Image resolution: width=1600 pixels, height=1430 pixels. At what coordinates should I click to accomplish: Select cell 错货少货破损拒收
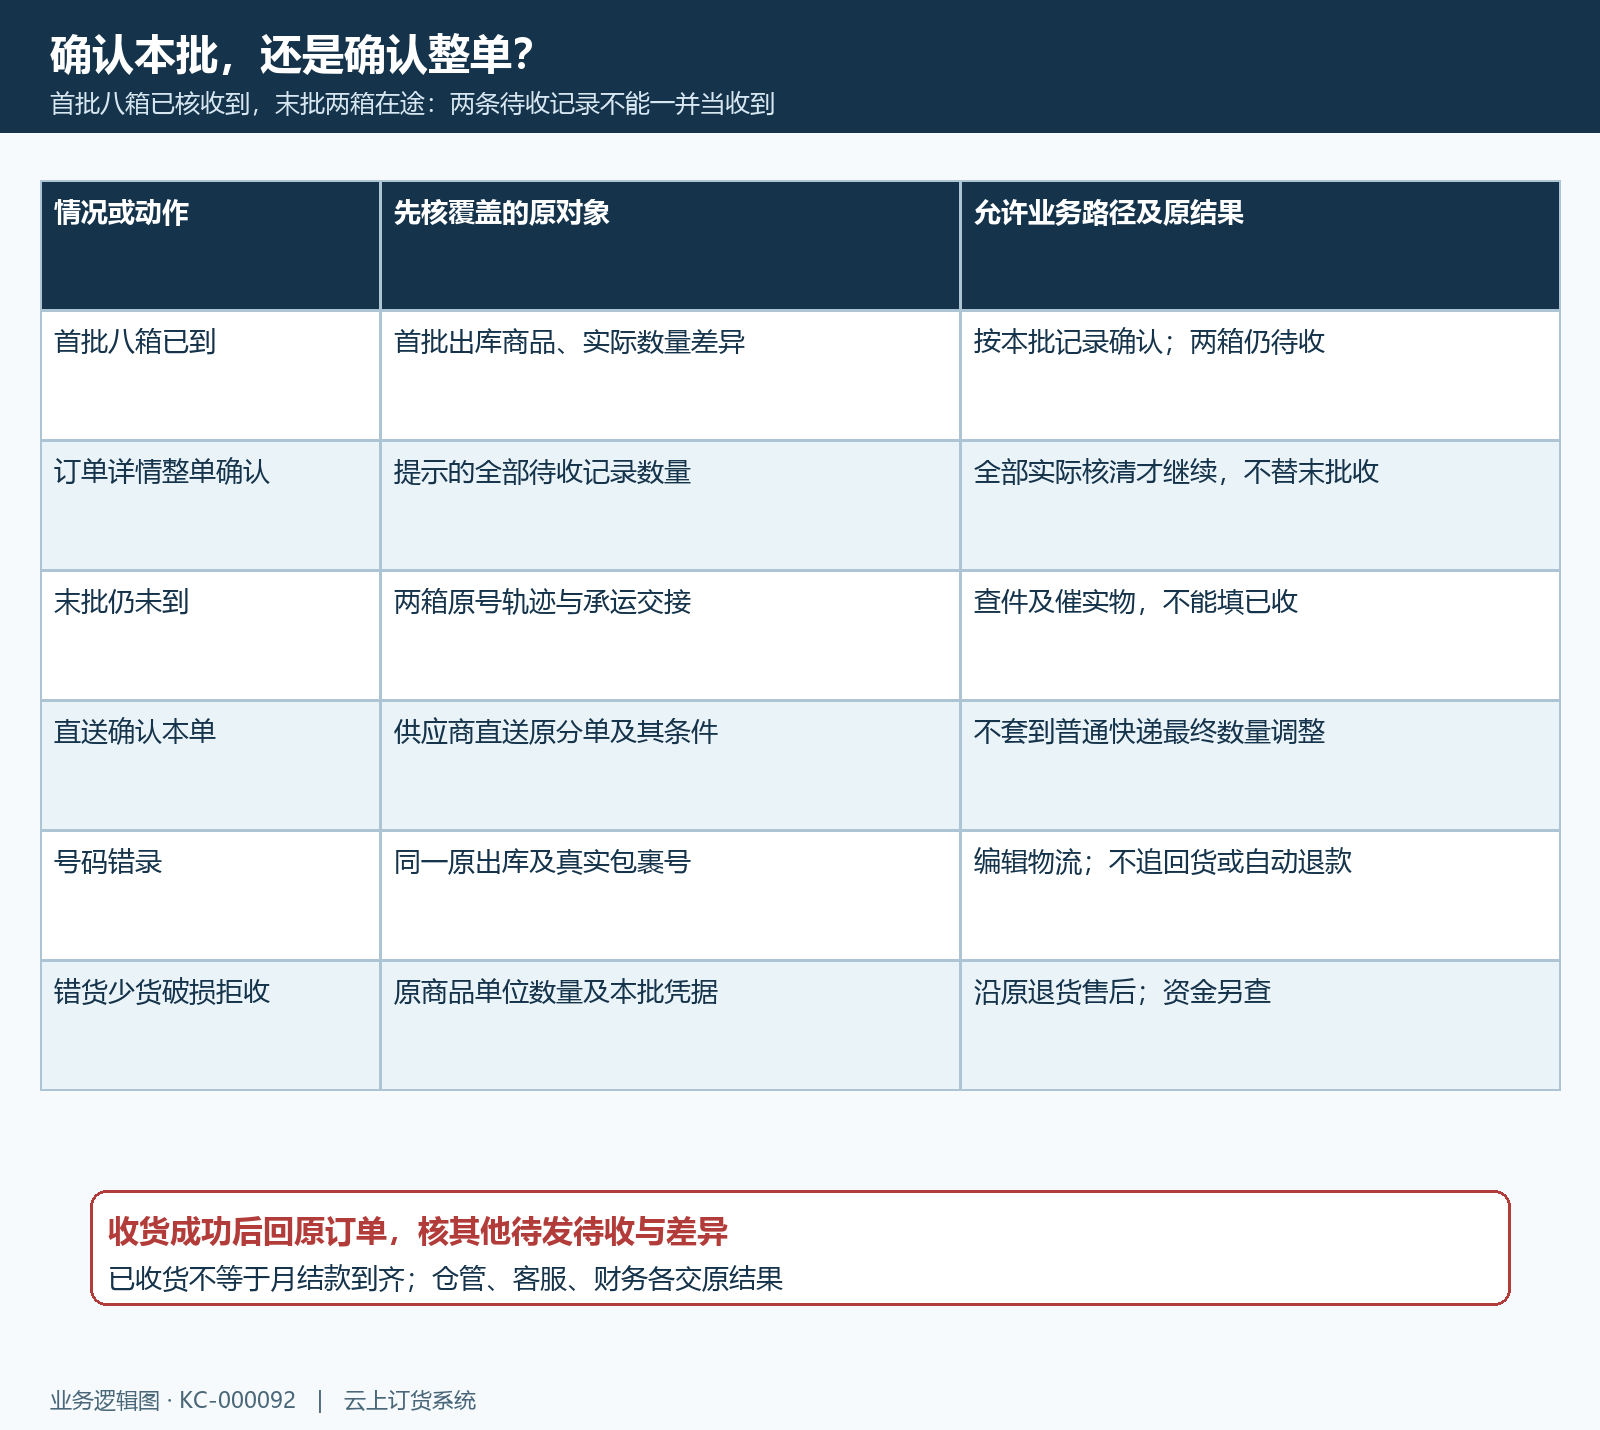point(210,1025)
